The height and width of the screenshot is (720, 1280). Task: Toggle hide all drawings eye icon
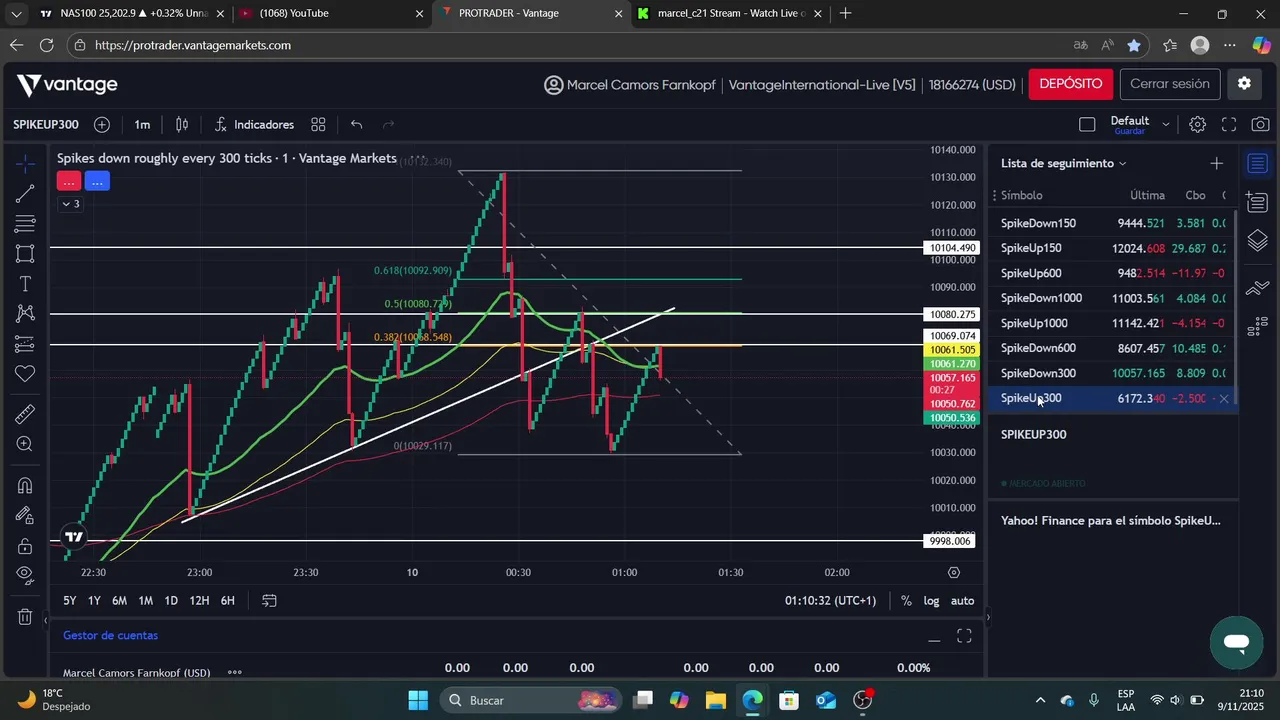(25, 575)
